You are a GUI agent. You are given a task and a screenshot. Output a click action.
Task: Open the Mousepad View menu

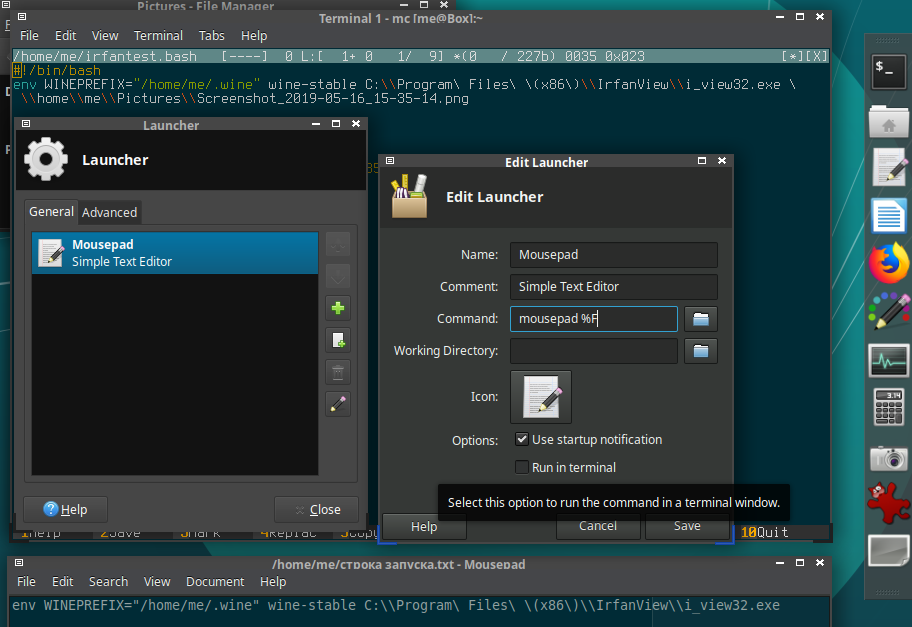point(157,582)
